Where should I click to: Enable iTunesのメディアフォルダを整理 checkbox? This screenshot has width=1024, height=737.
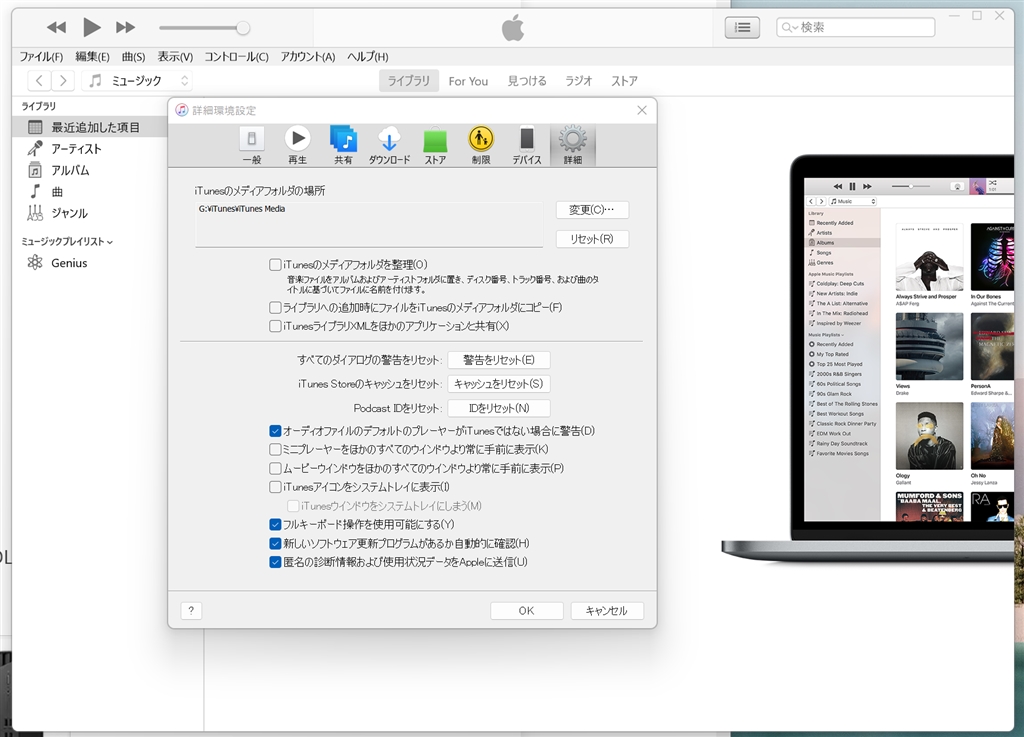point(275,264)
